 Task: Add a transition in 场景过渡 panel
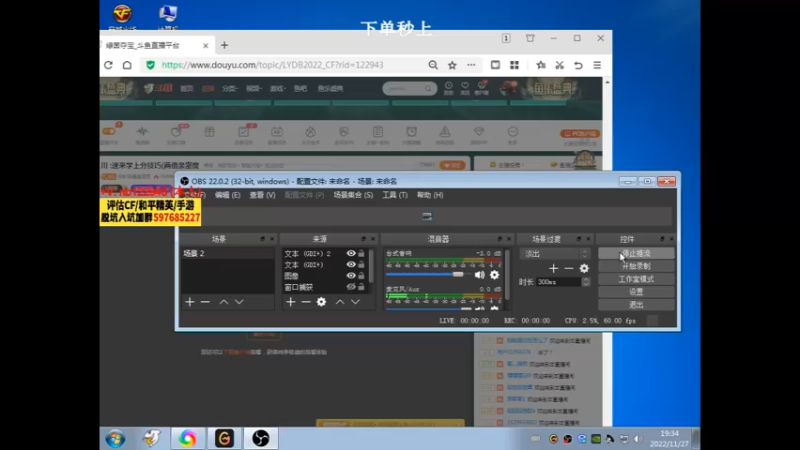(x=554, y=268)
